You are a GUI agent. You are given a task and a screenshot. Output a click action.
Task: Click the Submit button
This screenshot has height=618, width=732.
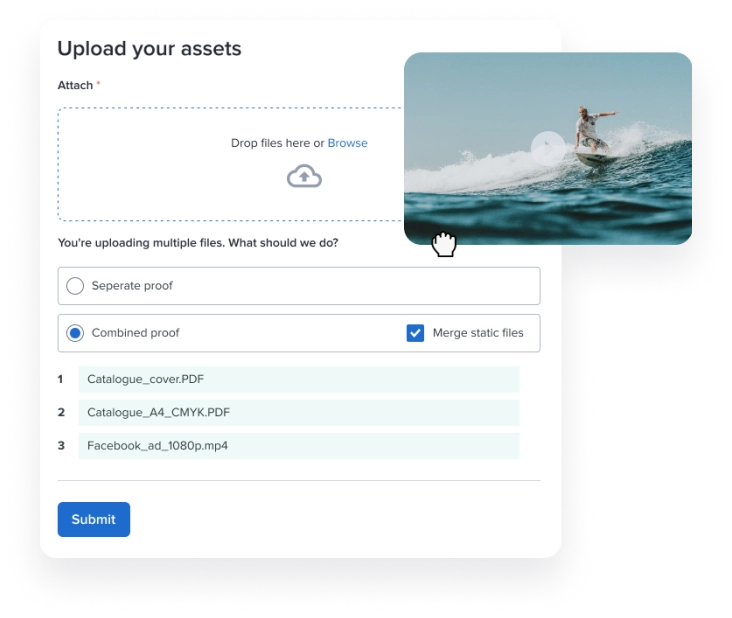(x=94, y=519)
